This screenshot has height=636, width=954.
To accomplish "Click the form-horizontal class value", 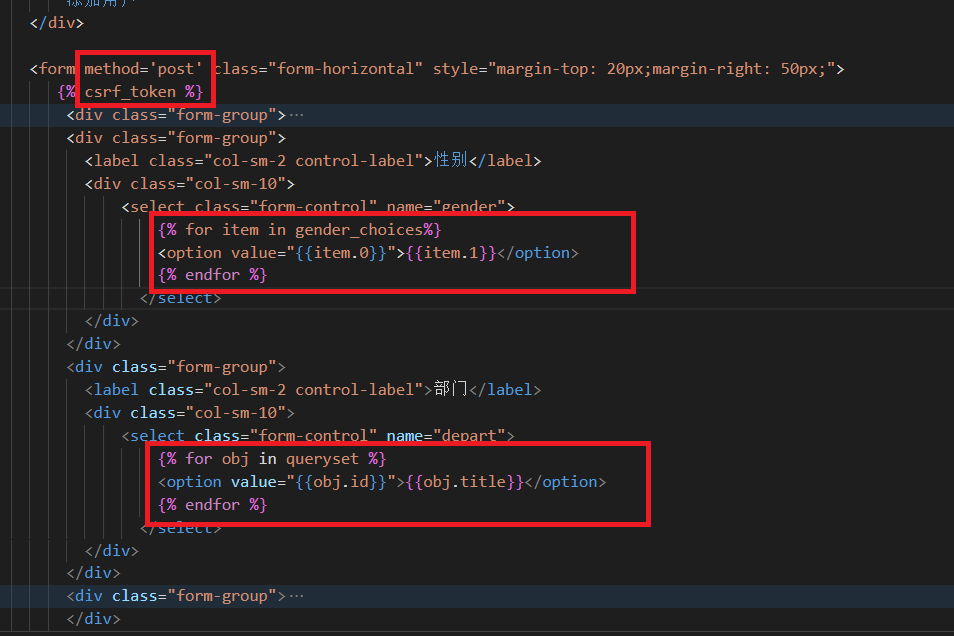I will [346, 69].
